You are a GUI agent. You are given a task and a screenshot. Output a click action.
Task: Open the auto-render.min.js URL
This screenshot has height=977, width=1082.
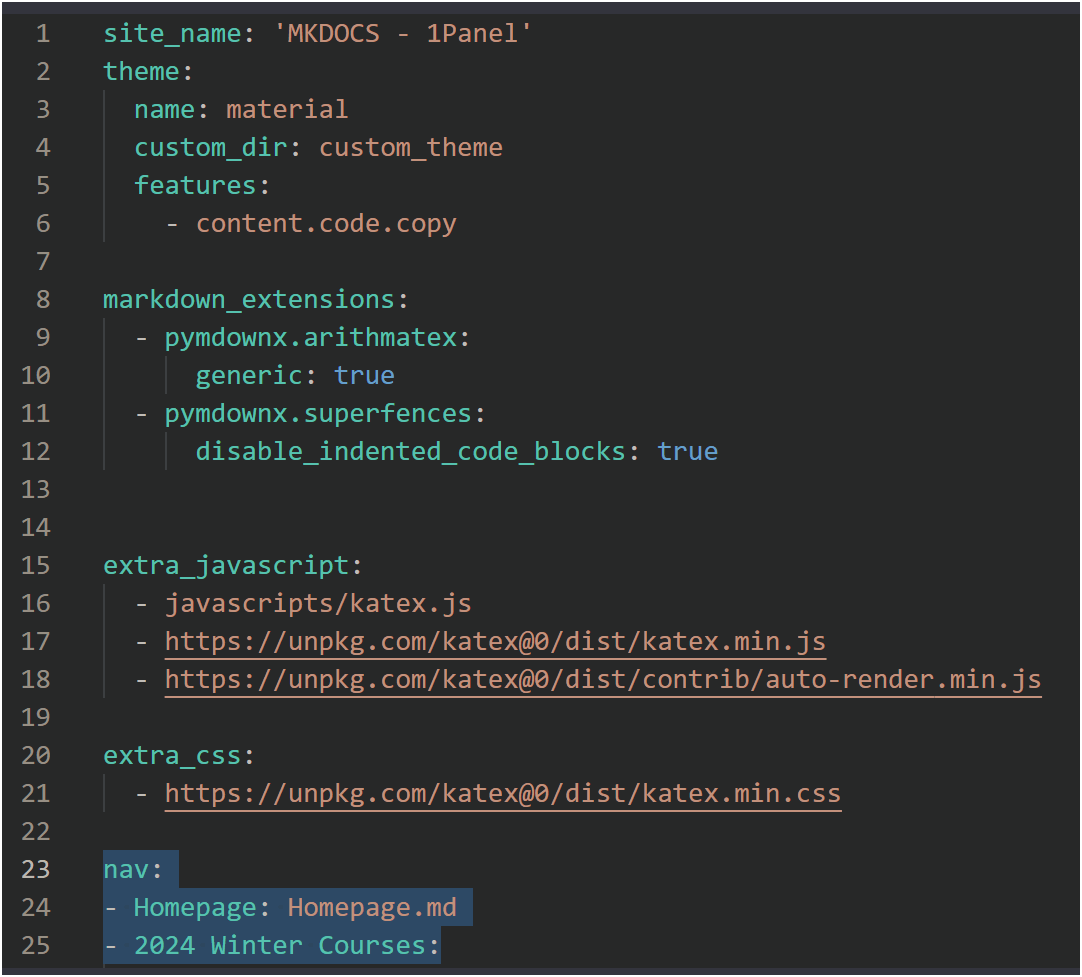coord(602,679)
